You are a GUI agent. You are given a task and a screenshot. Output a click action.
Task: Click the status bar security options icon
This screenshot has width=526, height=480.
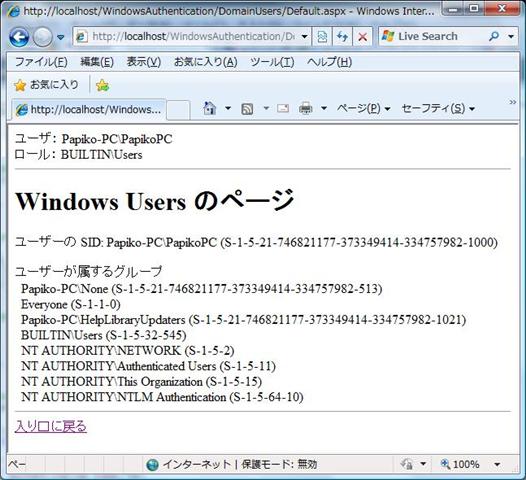click(x=407, y=464)
